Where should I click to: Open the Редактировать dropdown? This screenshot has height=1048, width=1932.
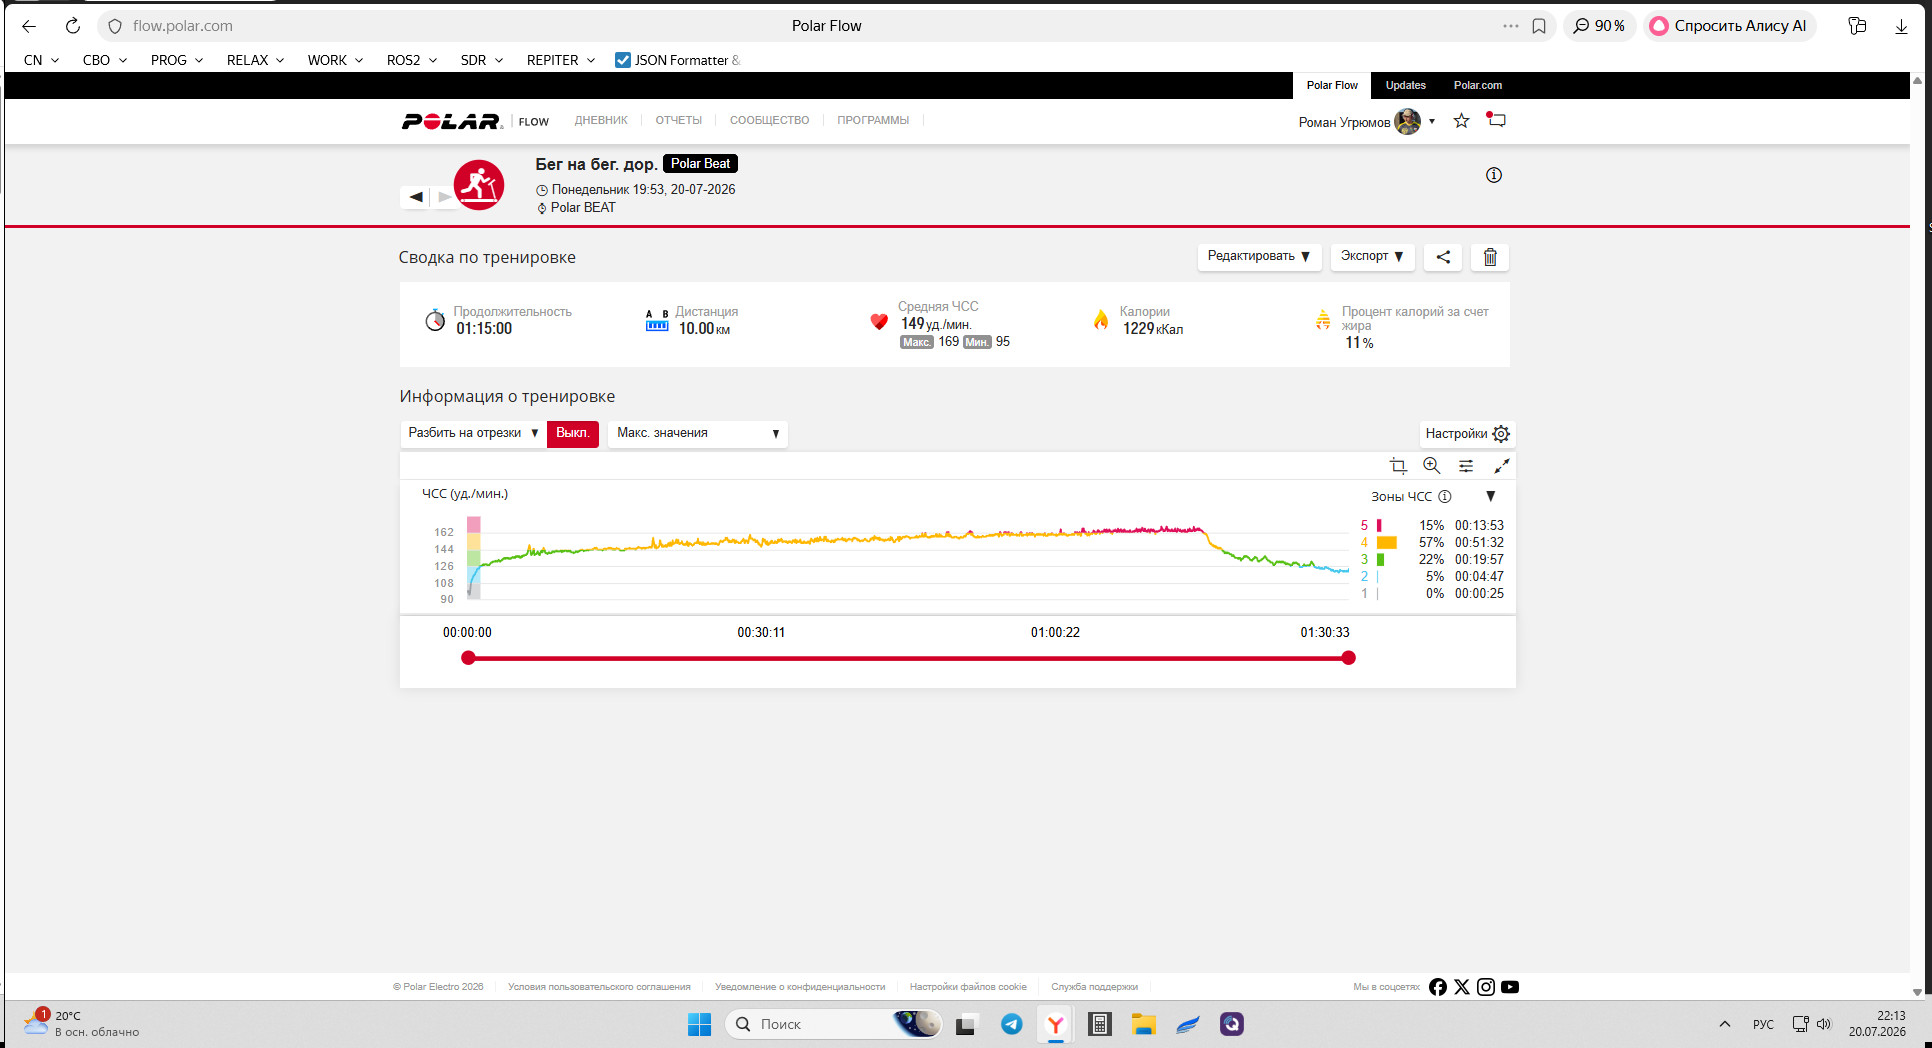click(x=1260, y=257)
